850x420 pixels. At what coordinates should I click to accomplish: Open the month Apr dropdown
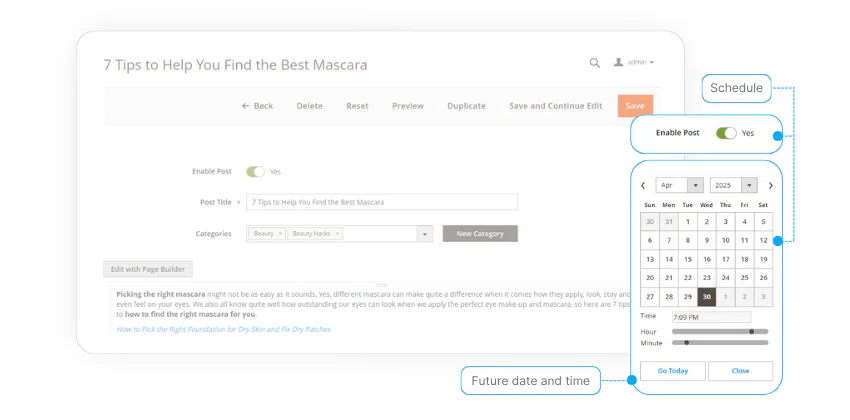[x=680, y=186]
